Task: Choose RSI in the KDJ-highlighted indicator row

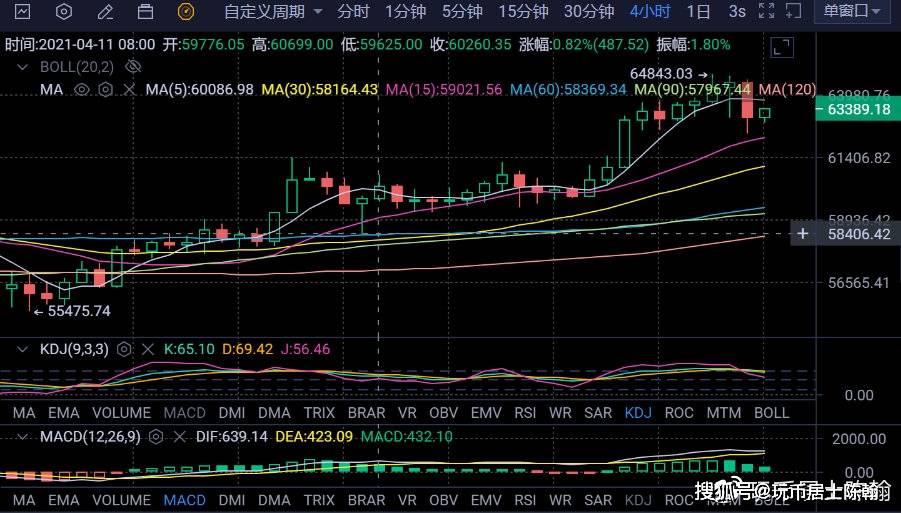Action: click(x=526, y=413)
